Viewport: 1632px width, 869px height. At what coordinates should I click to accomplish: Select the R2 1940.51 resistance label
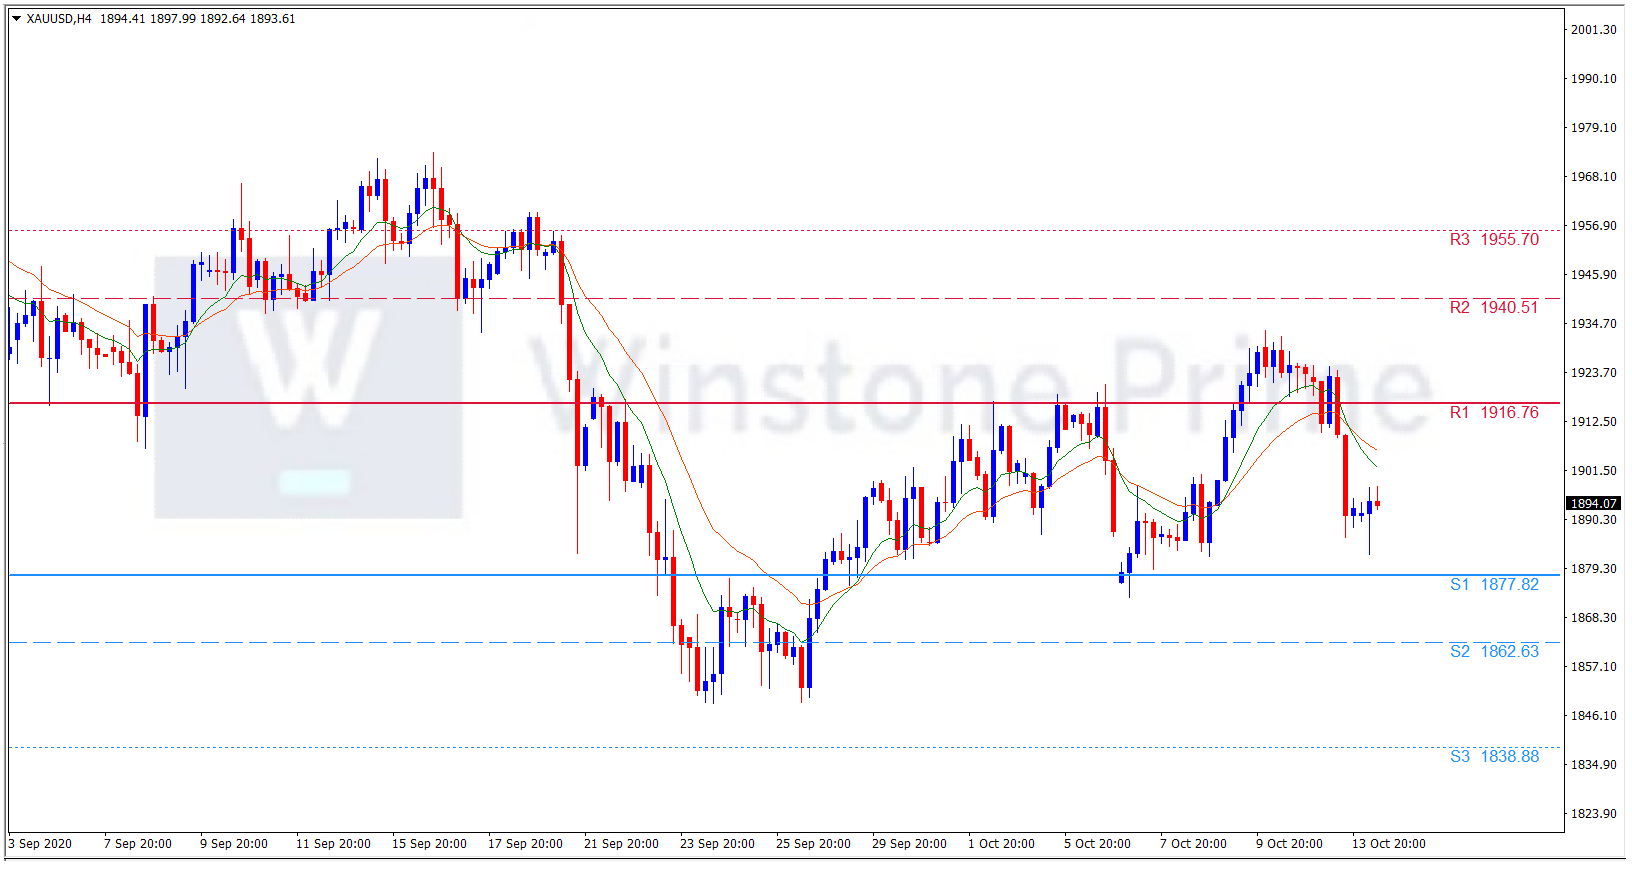click(x=1494, y=308)
